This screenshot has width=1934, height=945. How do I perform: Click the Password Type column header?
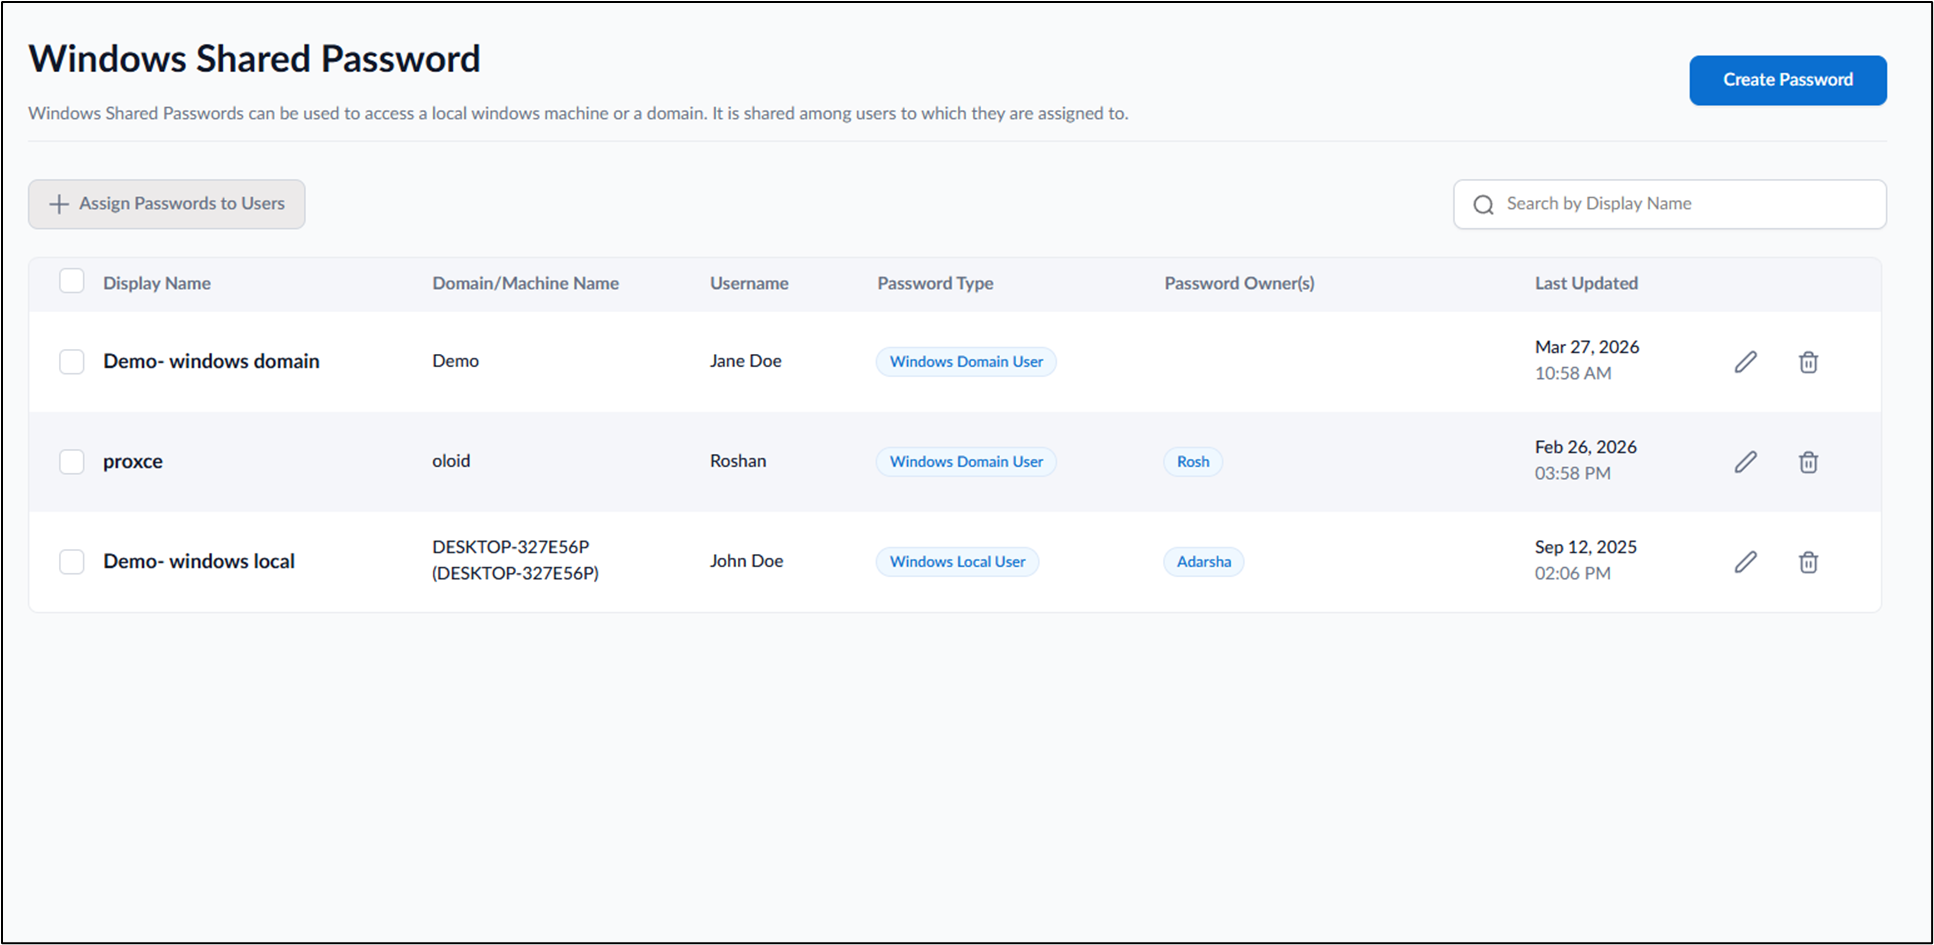(x=935, y=283)
